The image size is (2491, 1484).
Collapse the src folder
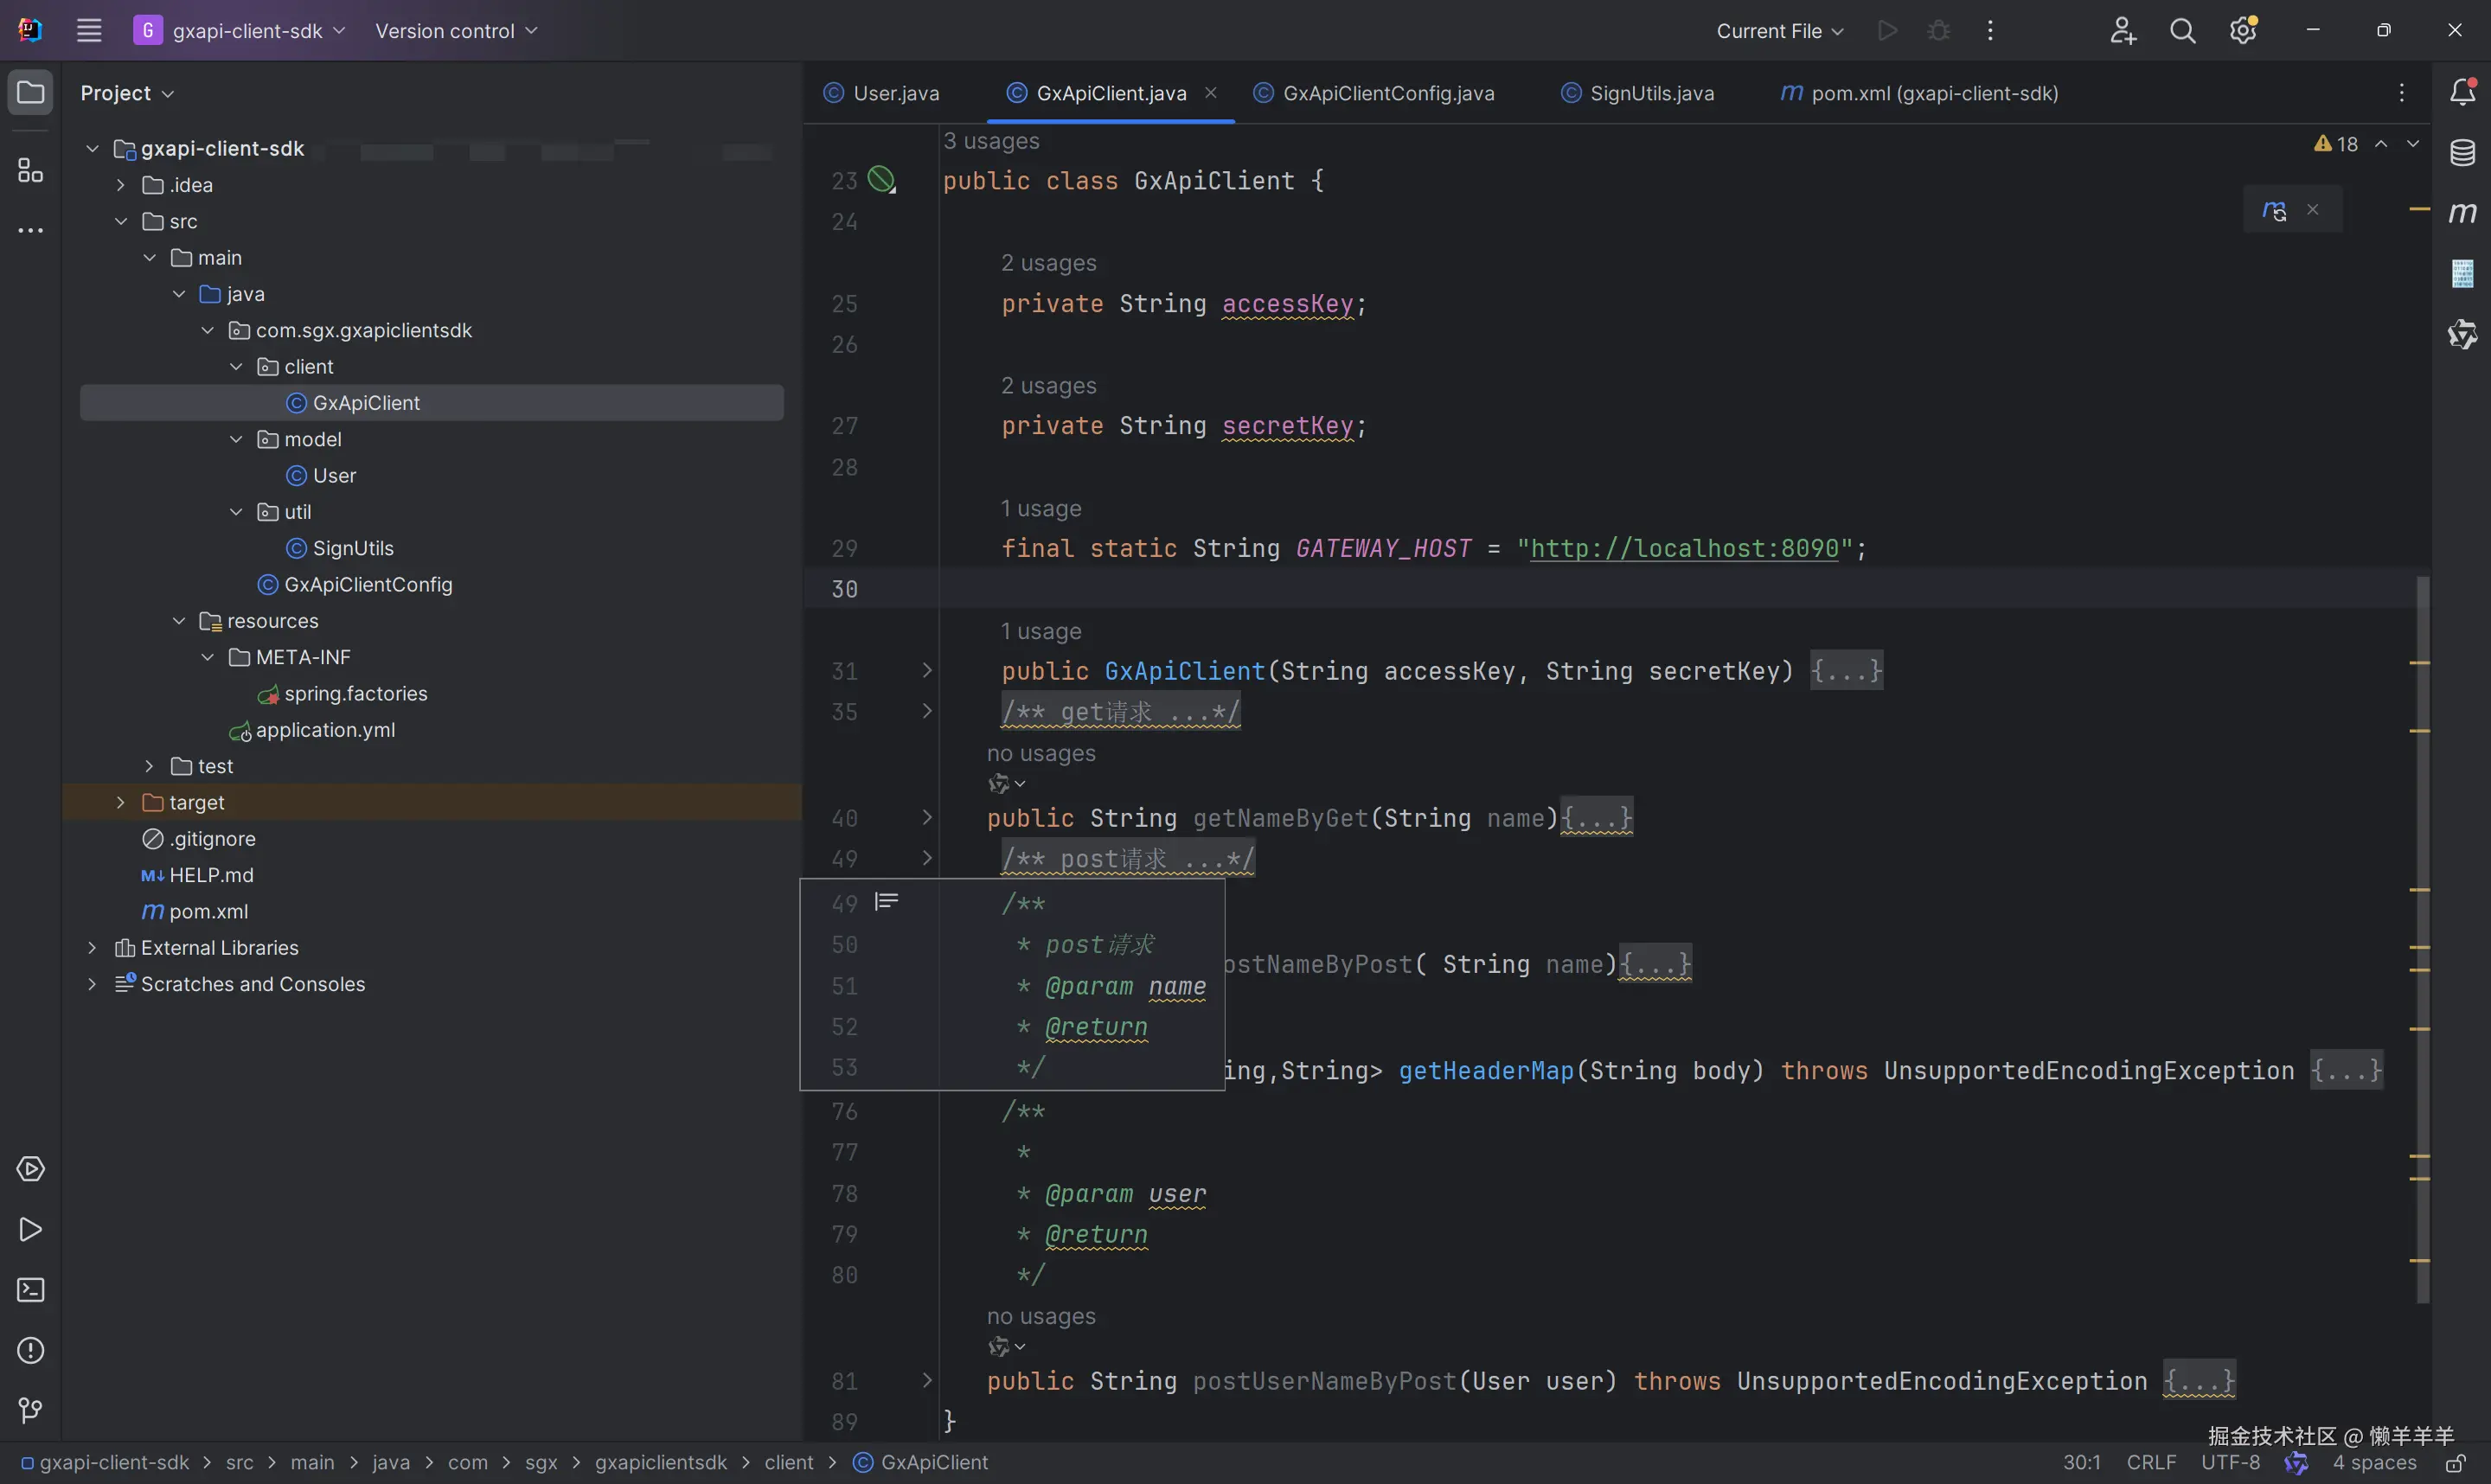point(120,221)
